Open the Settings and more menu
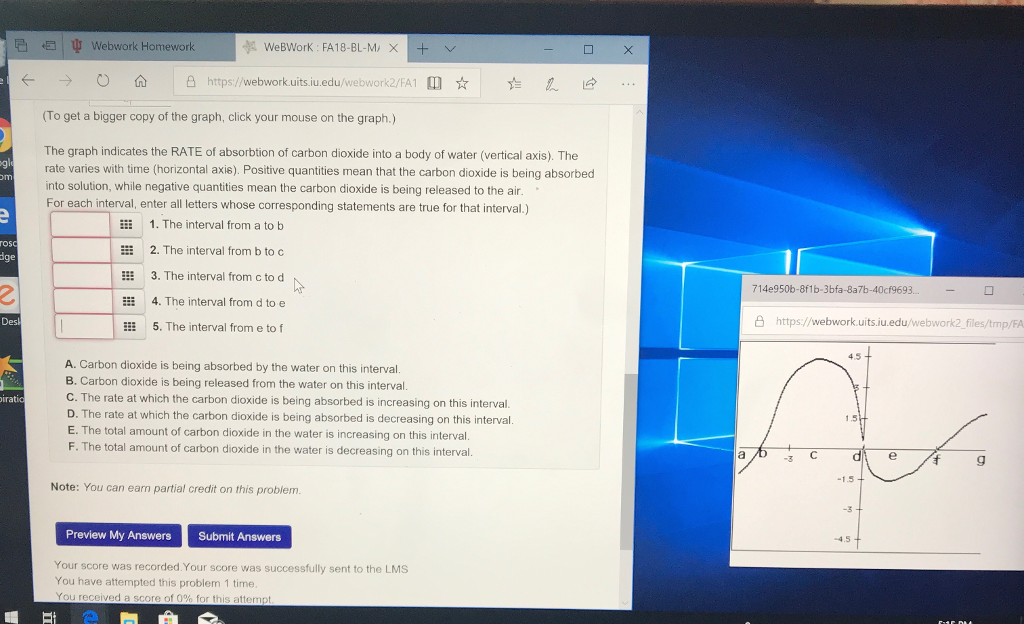This screenshot has width=1024, height=624. (x=628, y=83)
